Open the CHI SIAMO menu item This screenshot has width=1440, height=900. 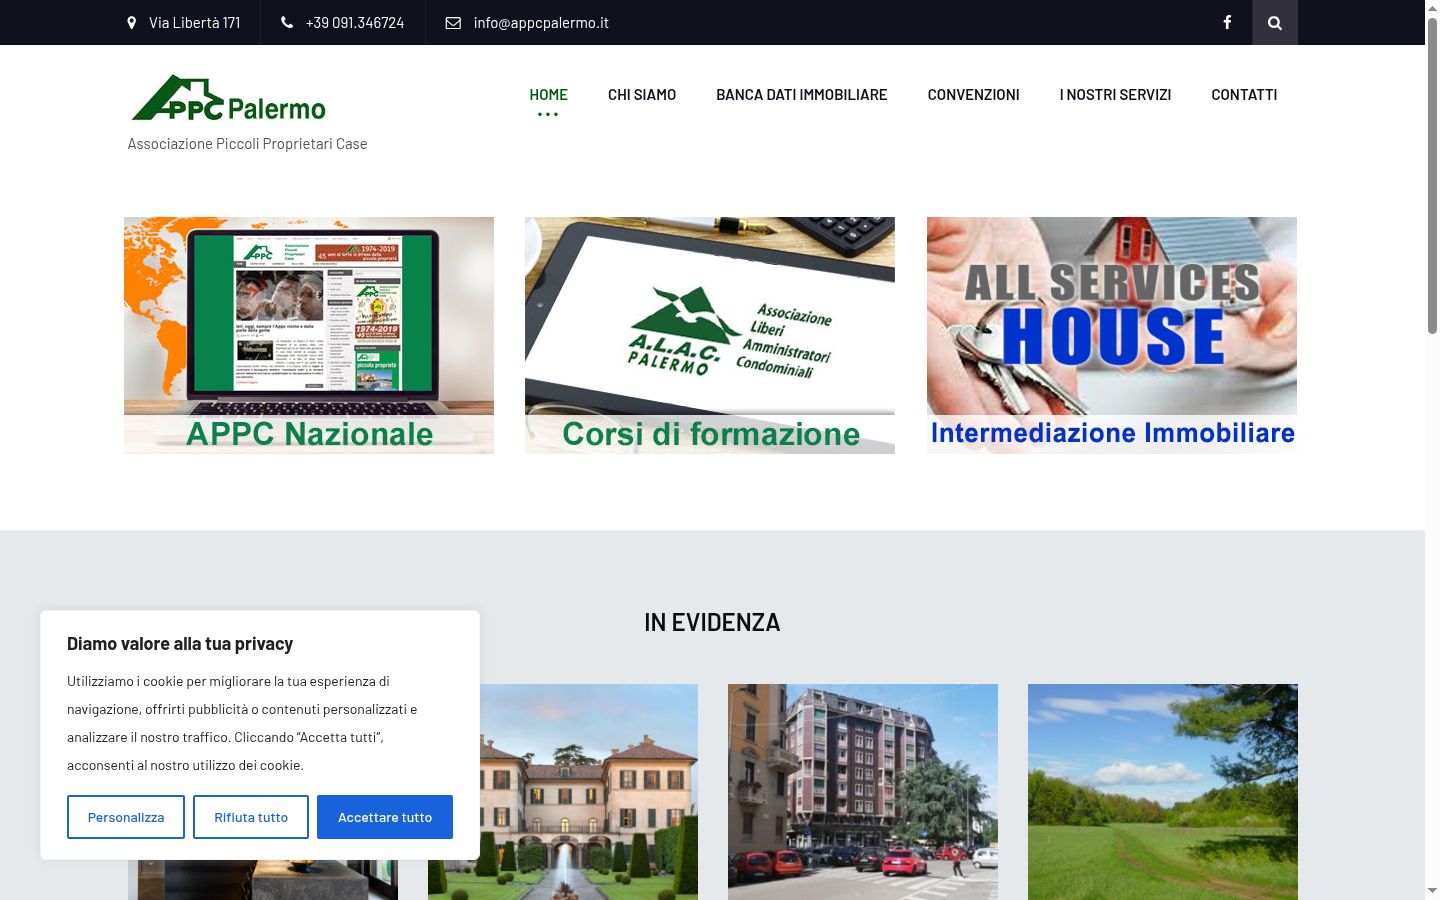(642, 94)
